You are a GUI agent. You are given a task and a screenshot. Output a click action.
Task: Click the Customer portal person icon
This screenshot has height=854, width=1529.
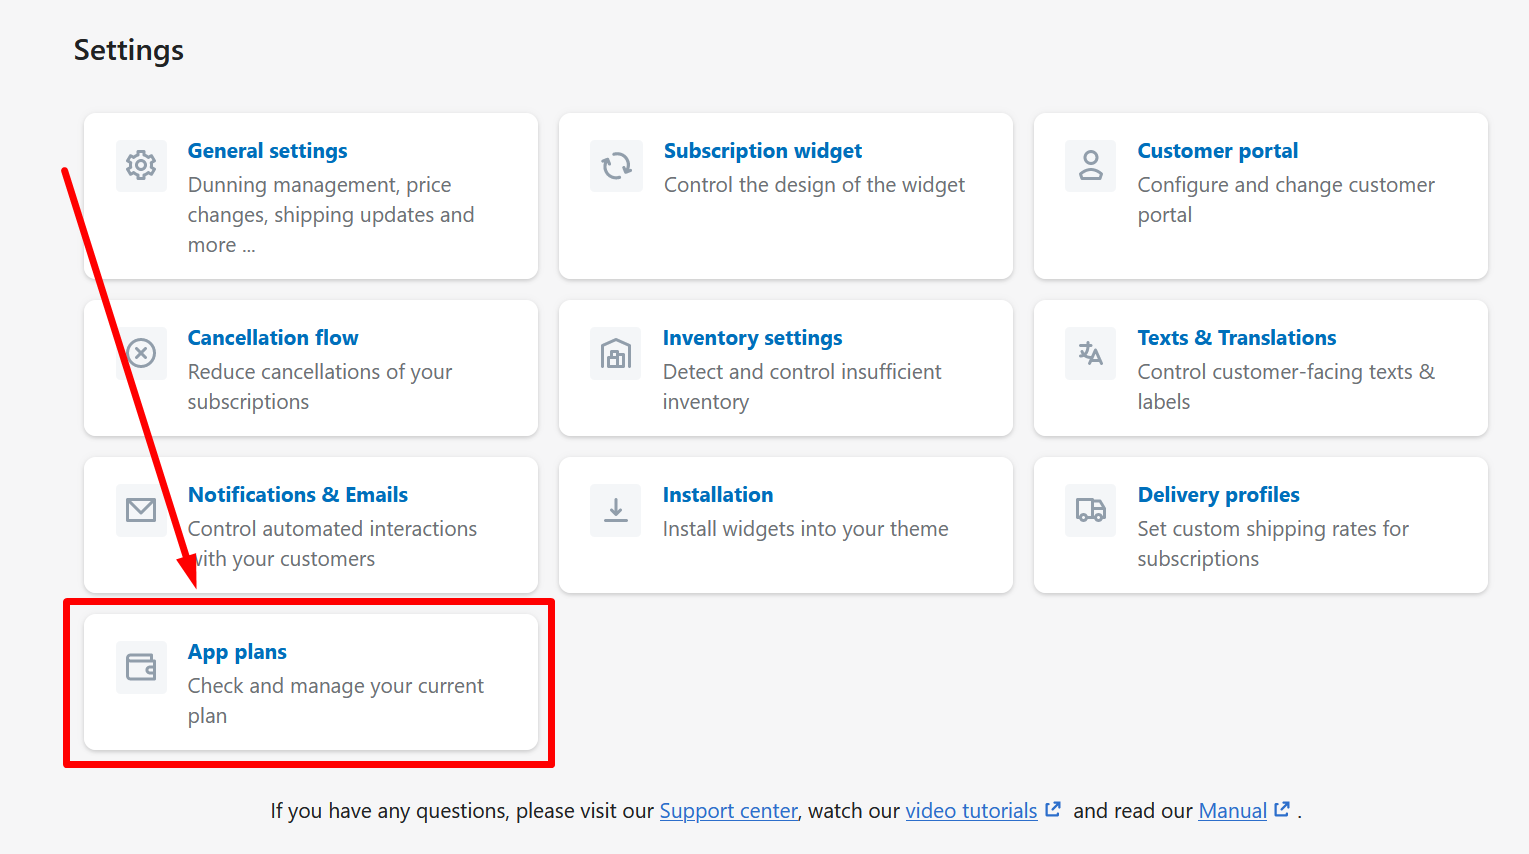[x=1090, y=165]
